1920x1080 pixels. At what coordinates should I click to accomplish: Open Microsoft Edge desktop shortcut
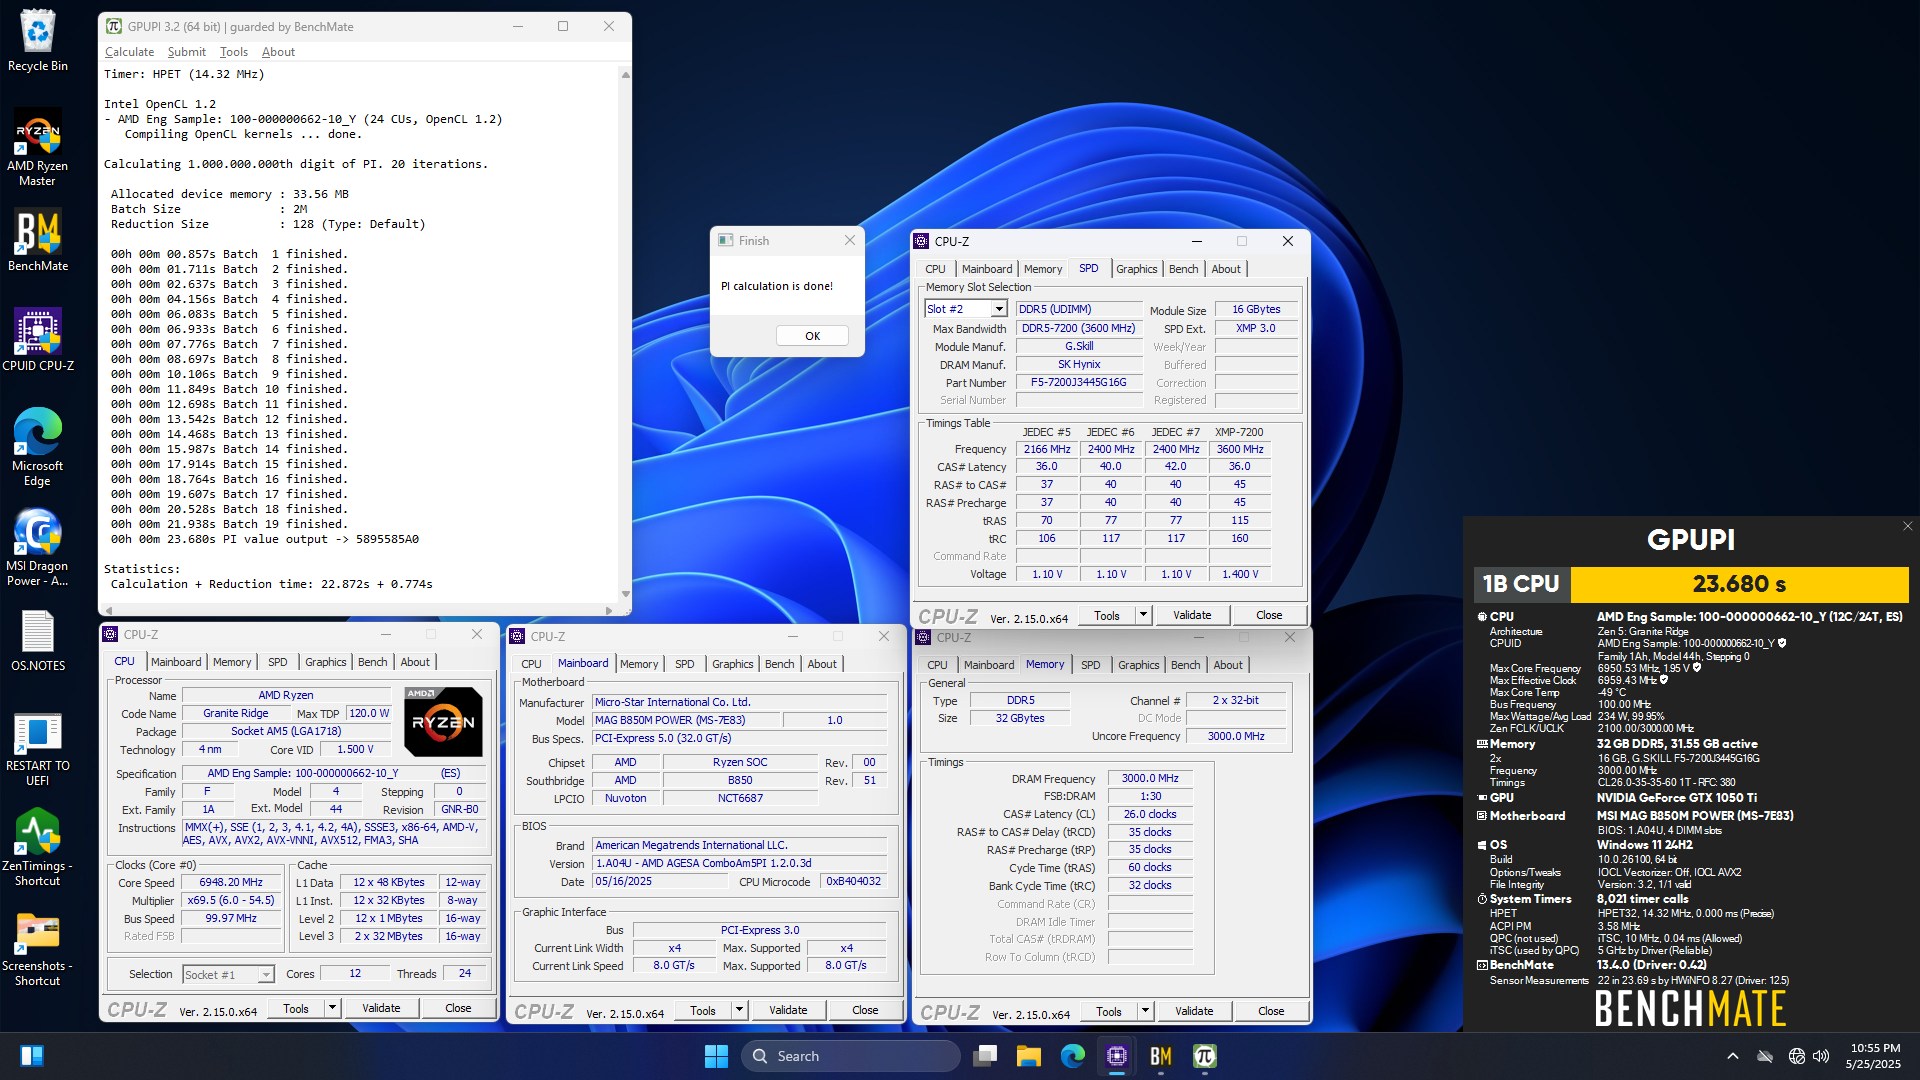[x=38, y=447]
